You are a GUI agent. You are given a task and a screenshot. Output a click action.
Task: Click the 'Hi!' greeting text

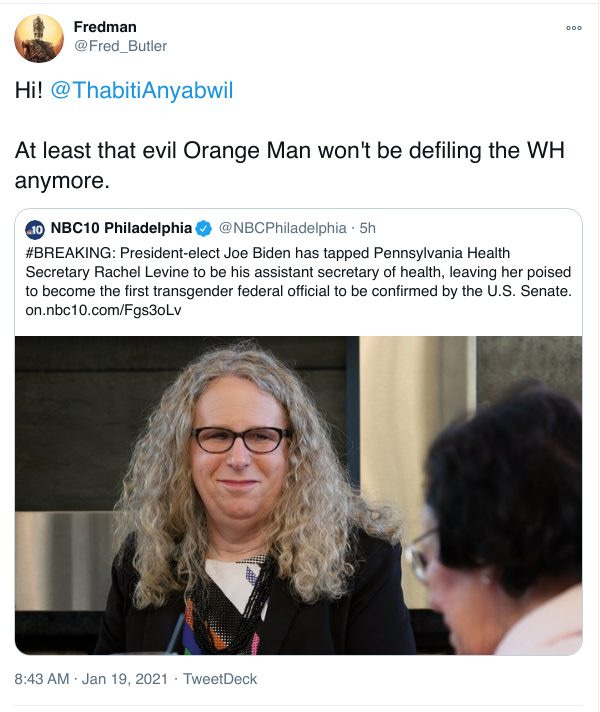click(29, 89)
